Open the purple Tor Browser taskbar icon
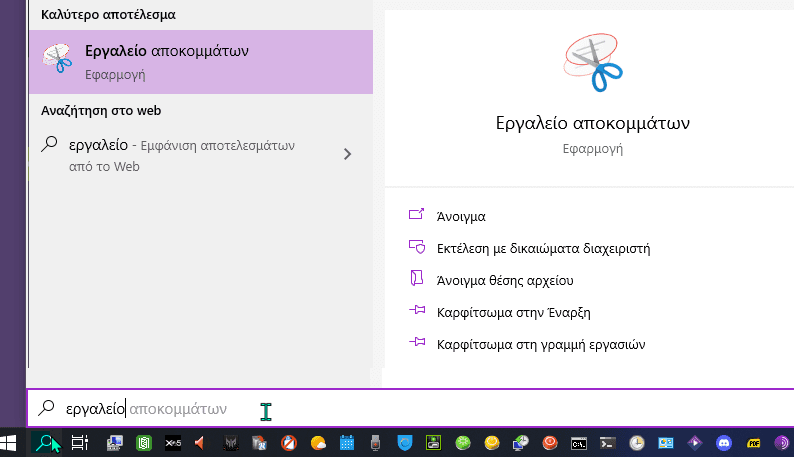 point(782,443)
